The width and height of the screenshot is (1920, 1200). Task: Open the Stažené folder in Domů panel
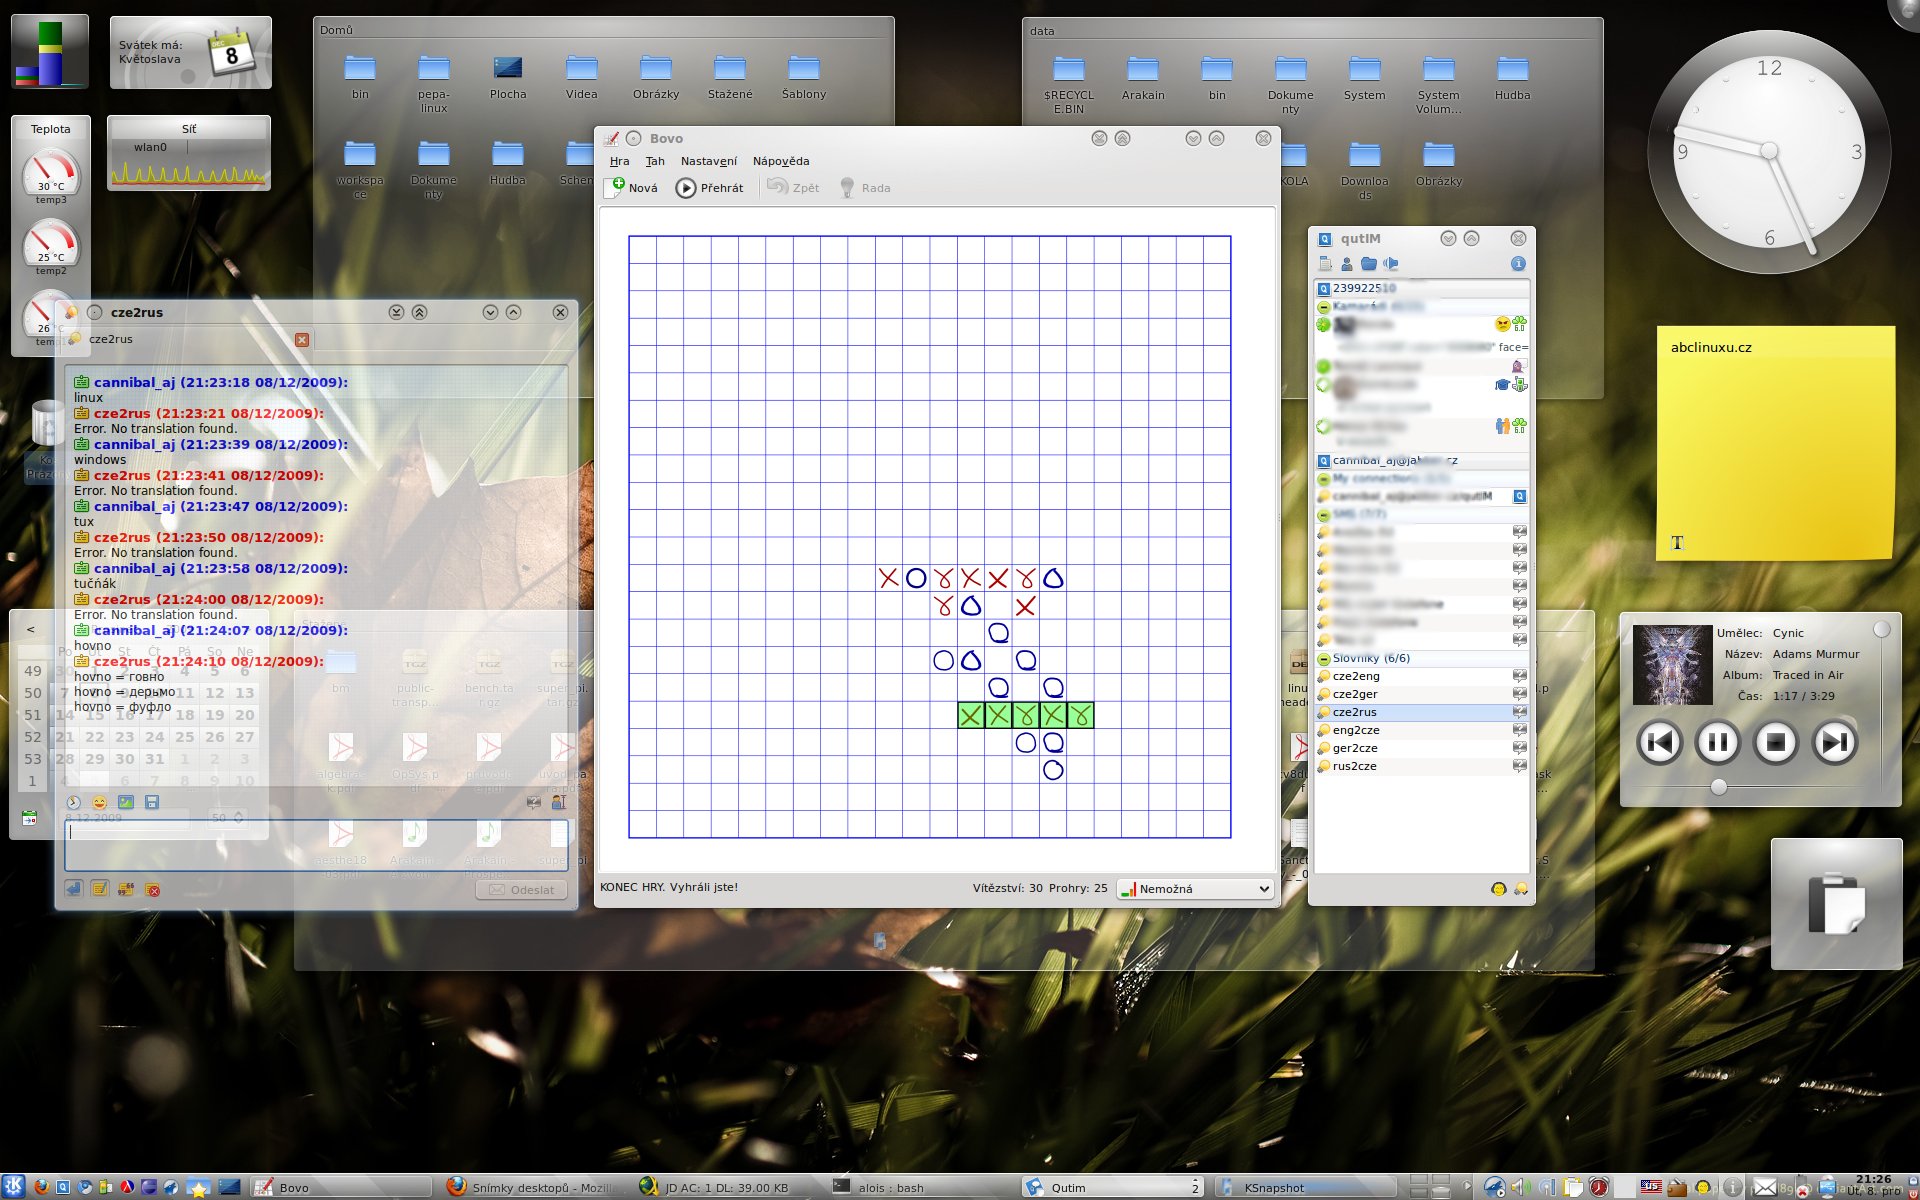[730, 77]
